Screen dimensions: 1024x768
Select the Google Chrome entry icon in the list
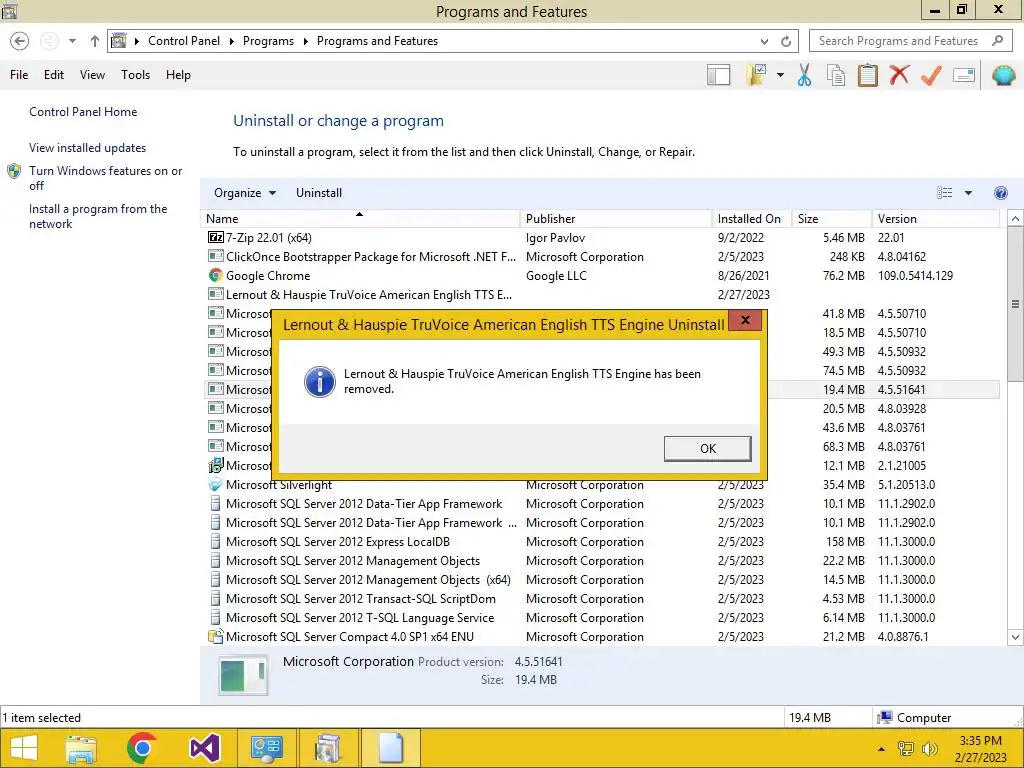click(216, 276)
